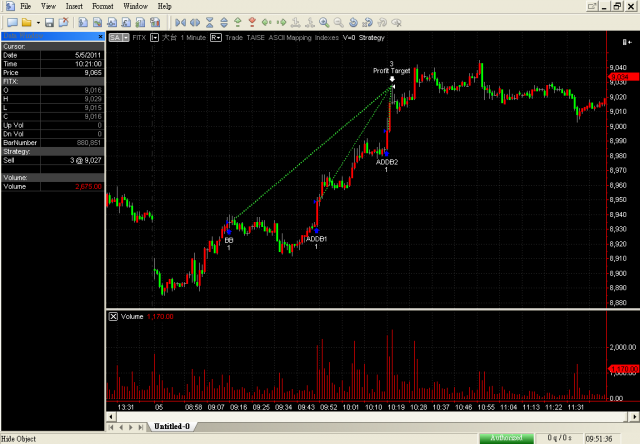Open the dropdown arrow beside Open folder

click(x=38, y=23)
